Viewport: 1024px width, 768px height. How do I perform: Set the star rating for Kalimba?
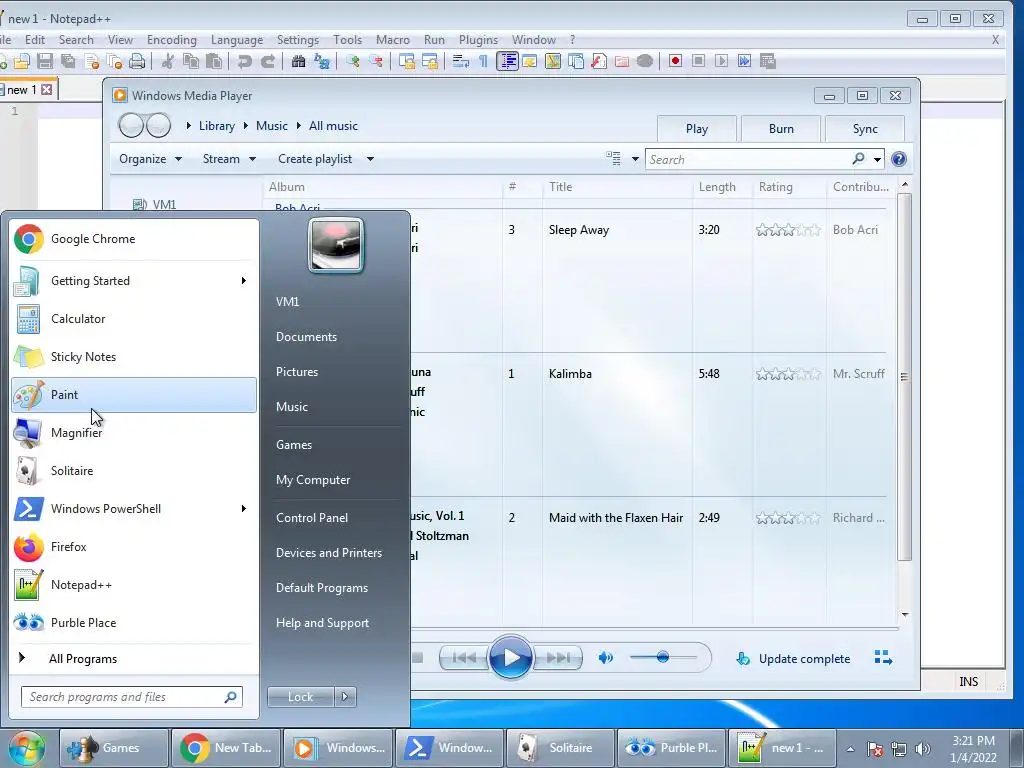[x=788, y=374]
